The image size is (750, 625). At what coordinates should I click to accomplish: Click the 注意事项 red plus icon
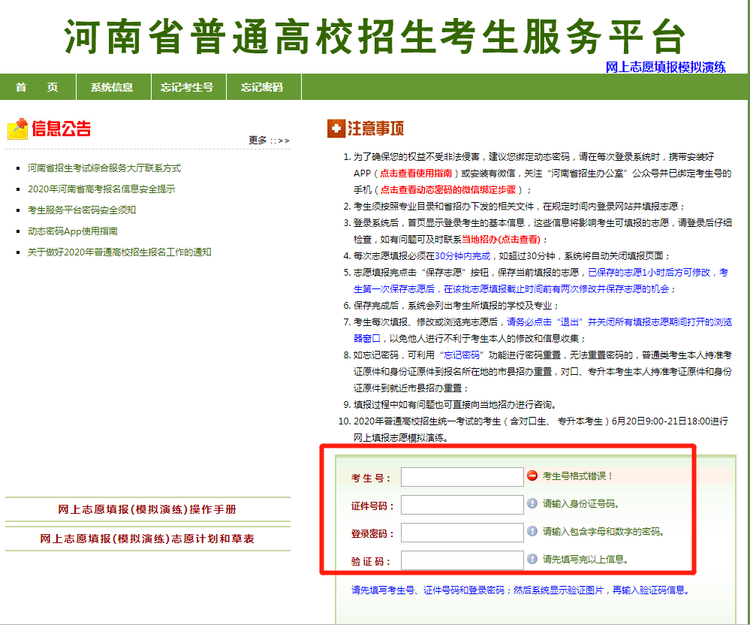click(x=336, y=129)
